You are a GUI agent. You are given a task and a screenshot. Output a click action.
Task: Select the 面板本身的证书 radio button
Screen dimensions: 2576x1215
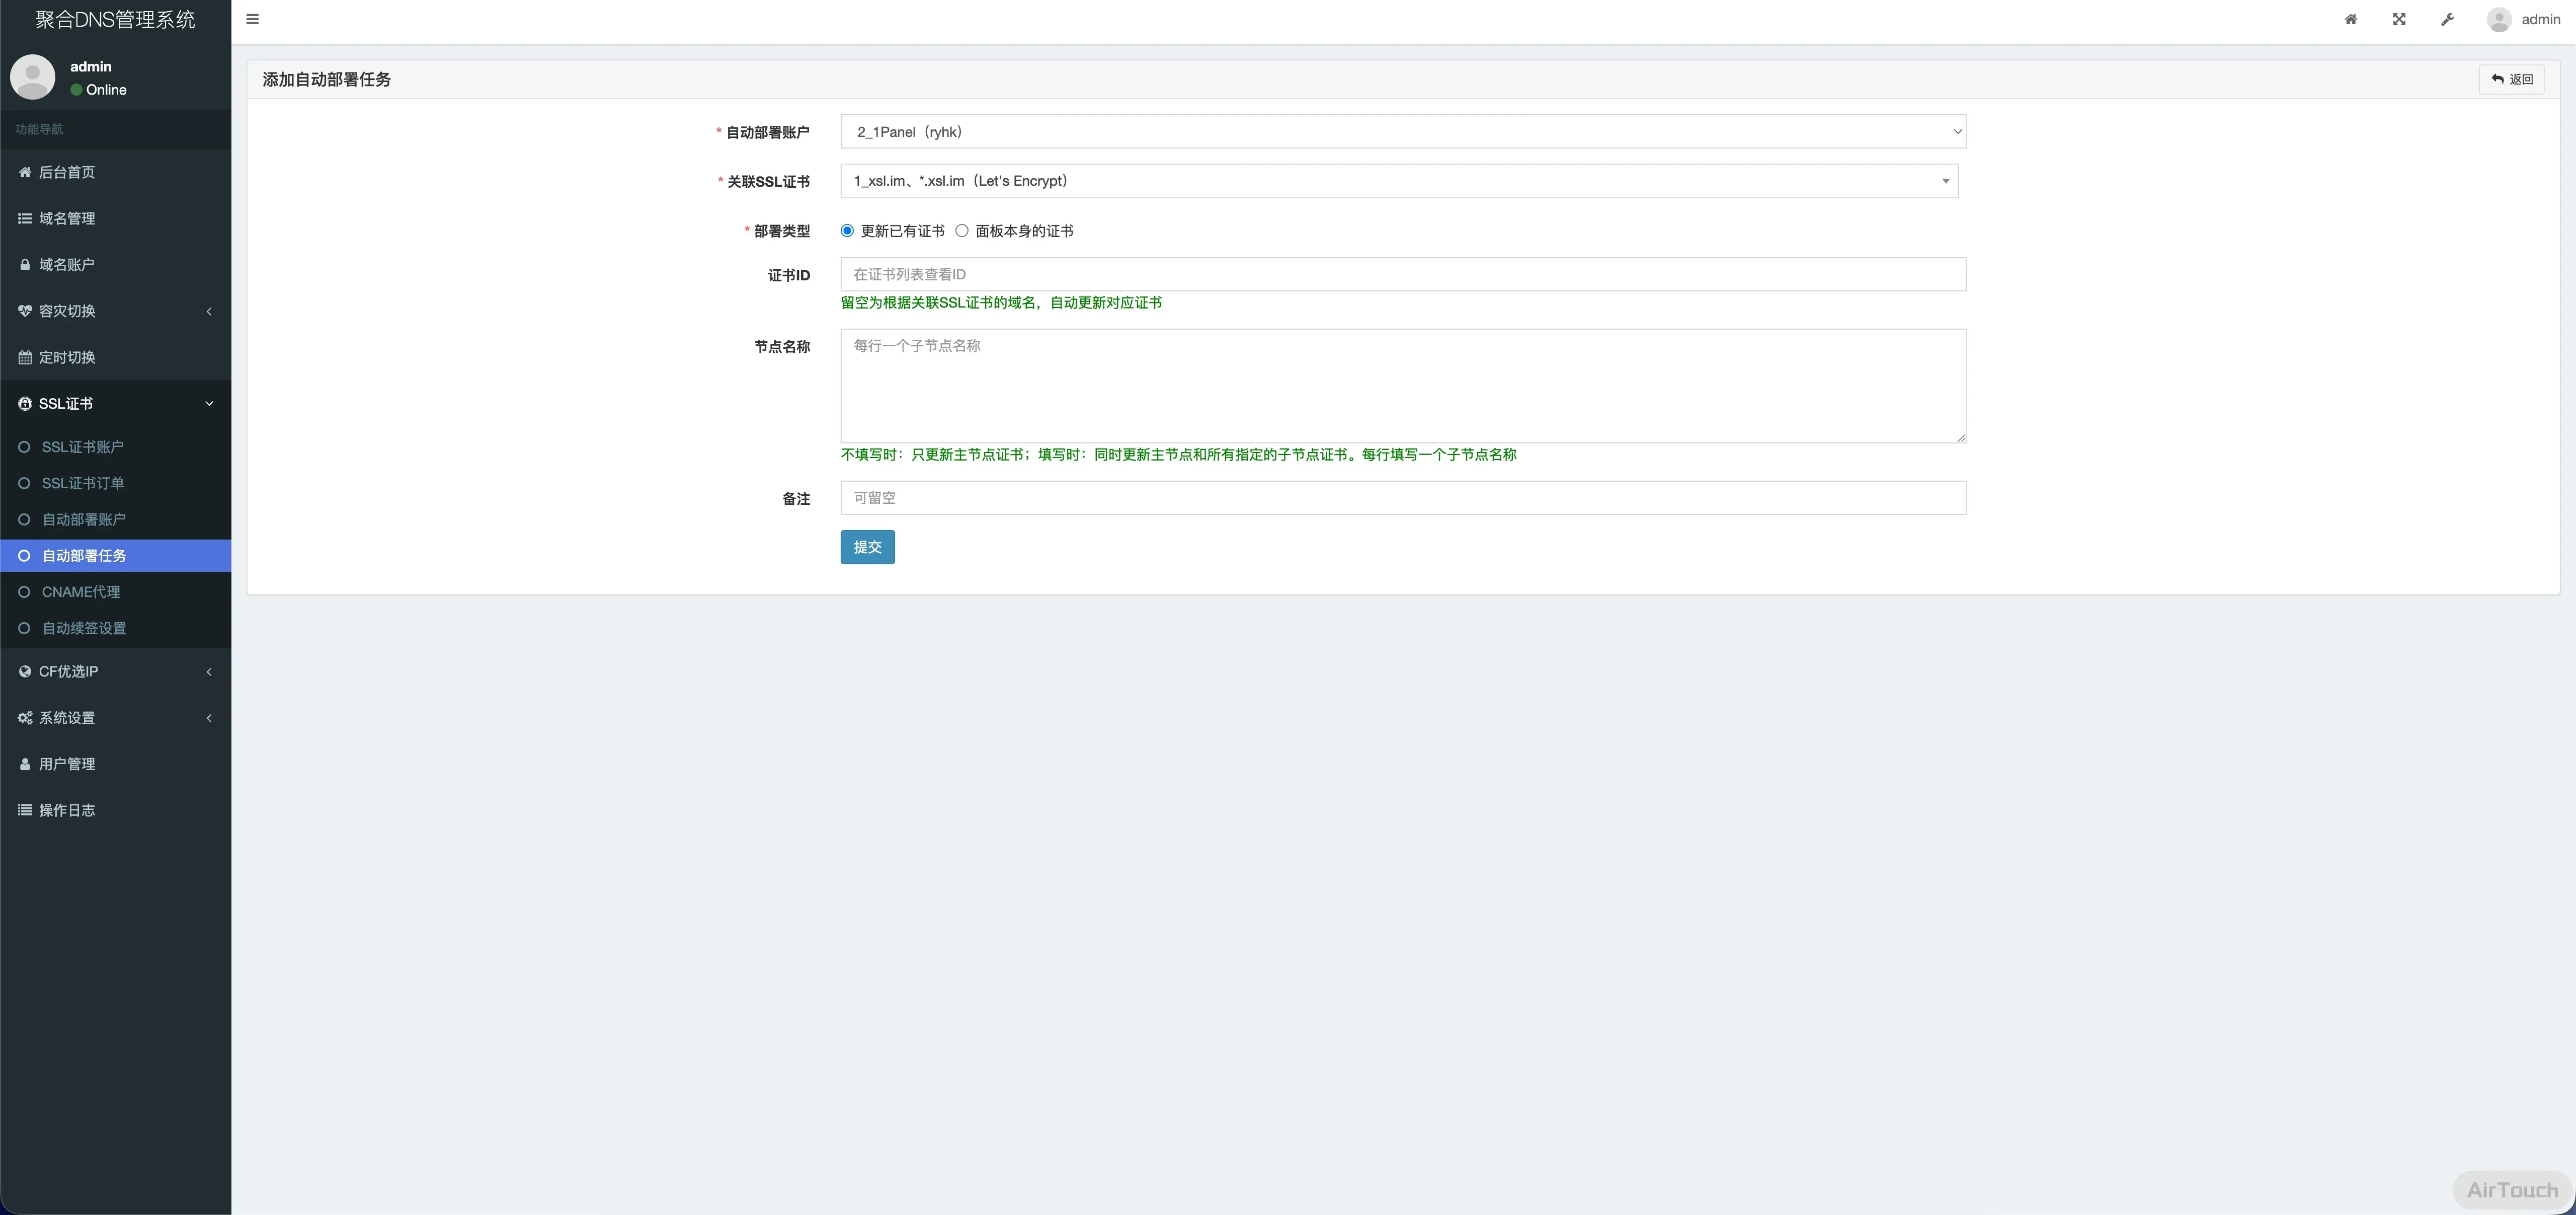962,231
